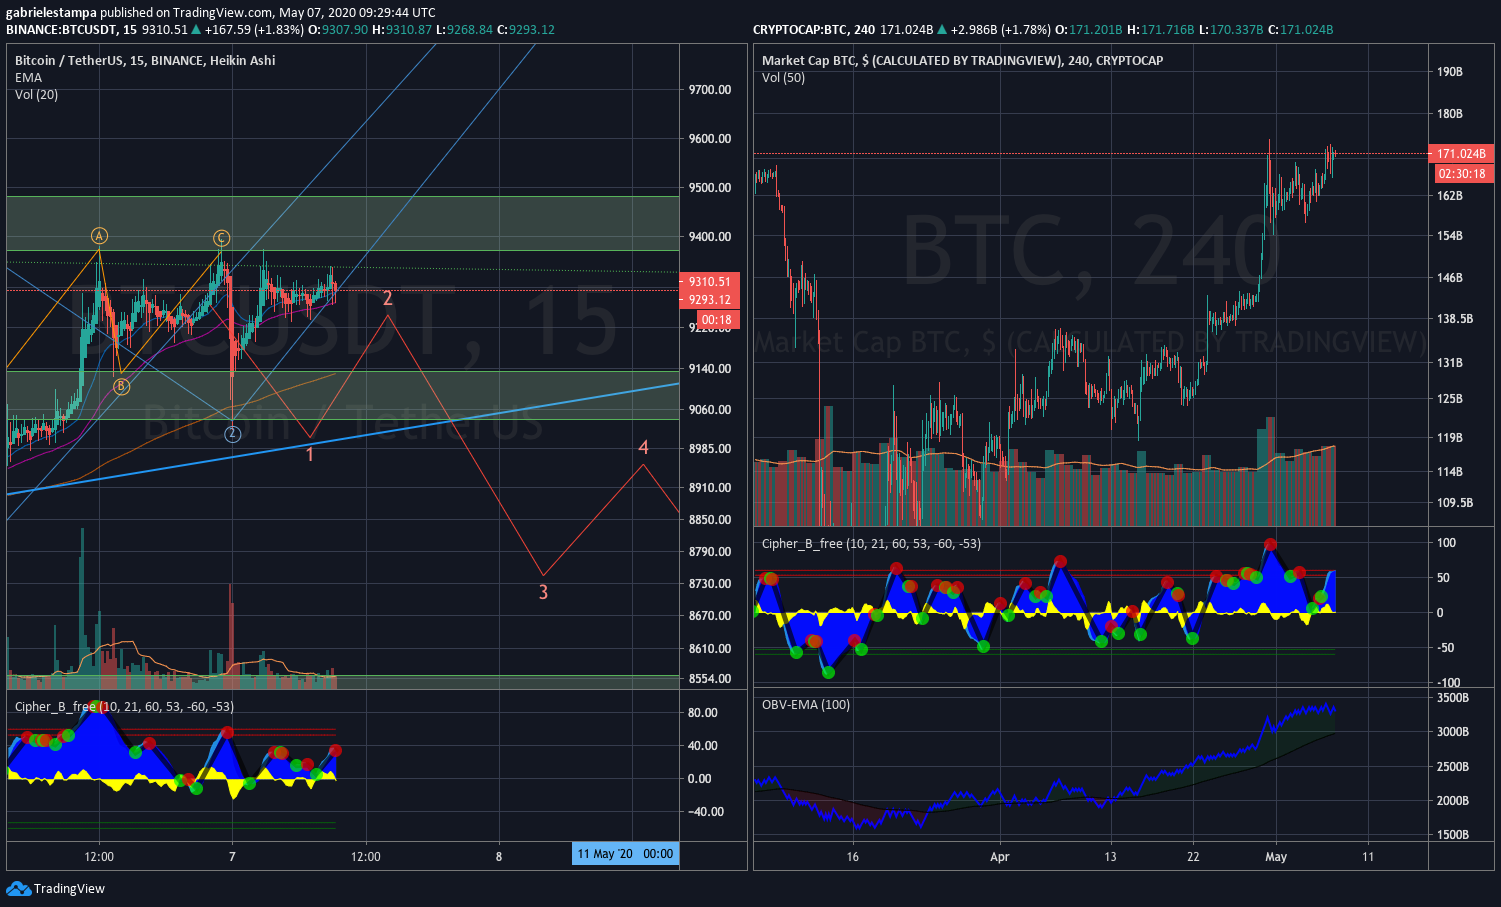Click the TradingView logo icon
Image resolution: width=1501 pixels, height=907 pixels.
pos(18,888)
